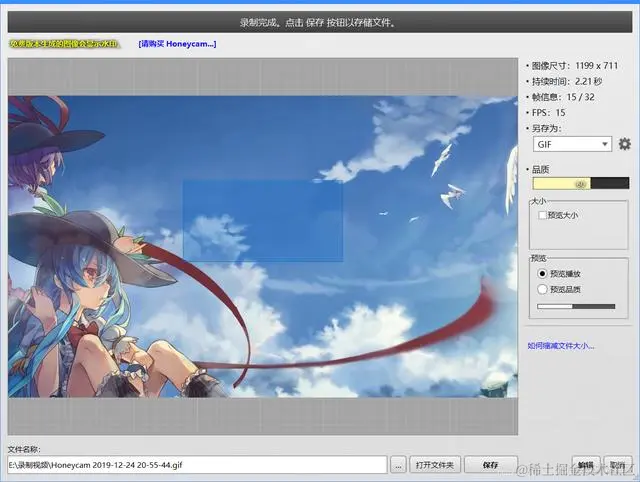
Task: Click the 保存 button
Action: coord(491,465)
